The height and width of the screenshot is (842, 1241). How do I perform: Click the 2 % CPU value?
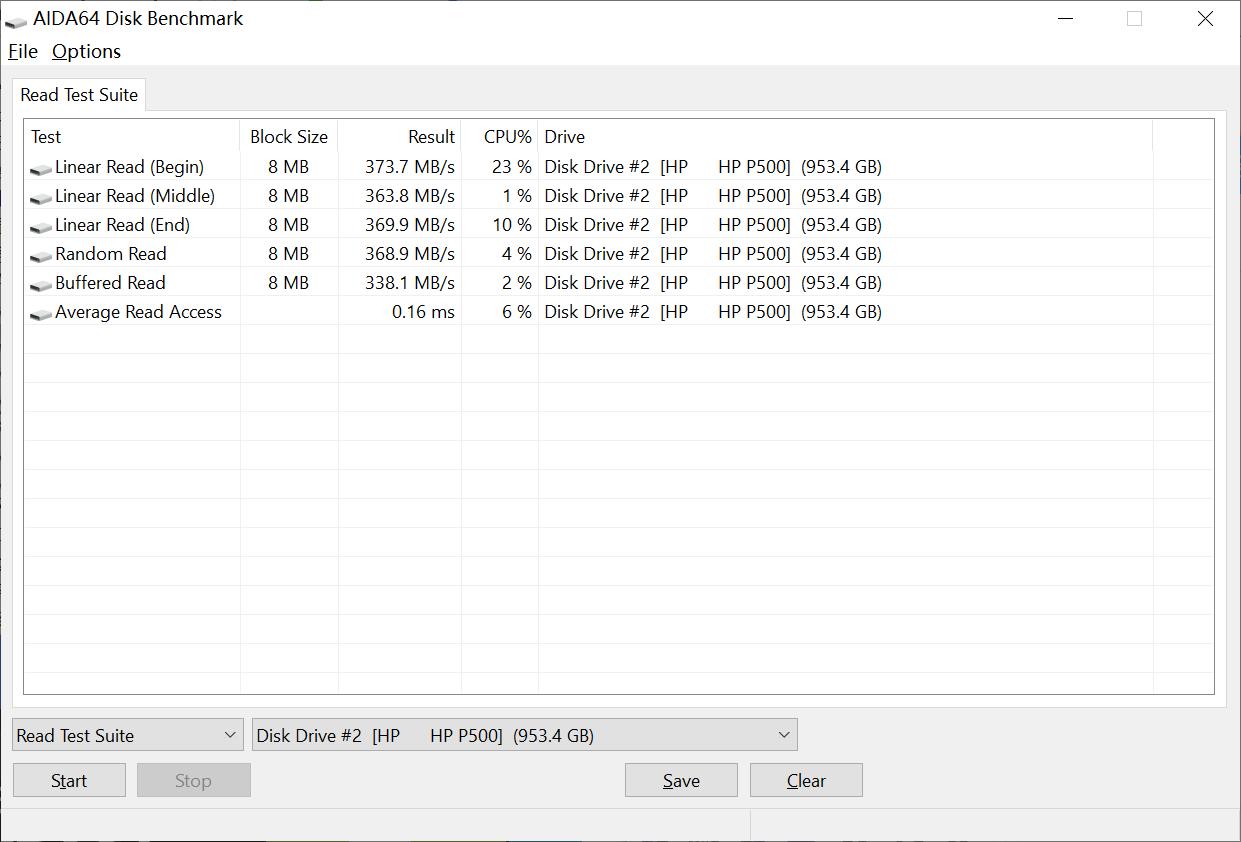(x=517, y=282)
